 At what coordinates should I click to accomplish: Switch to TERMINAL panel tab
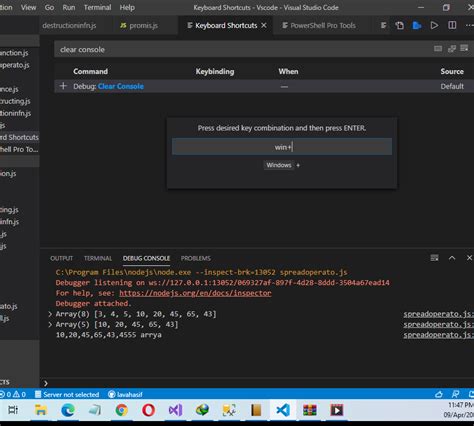pos(98,258)
